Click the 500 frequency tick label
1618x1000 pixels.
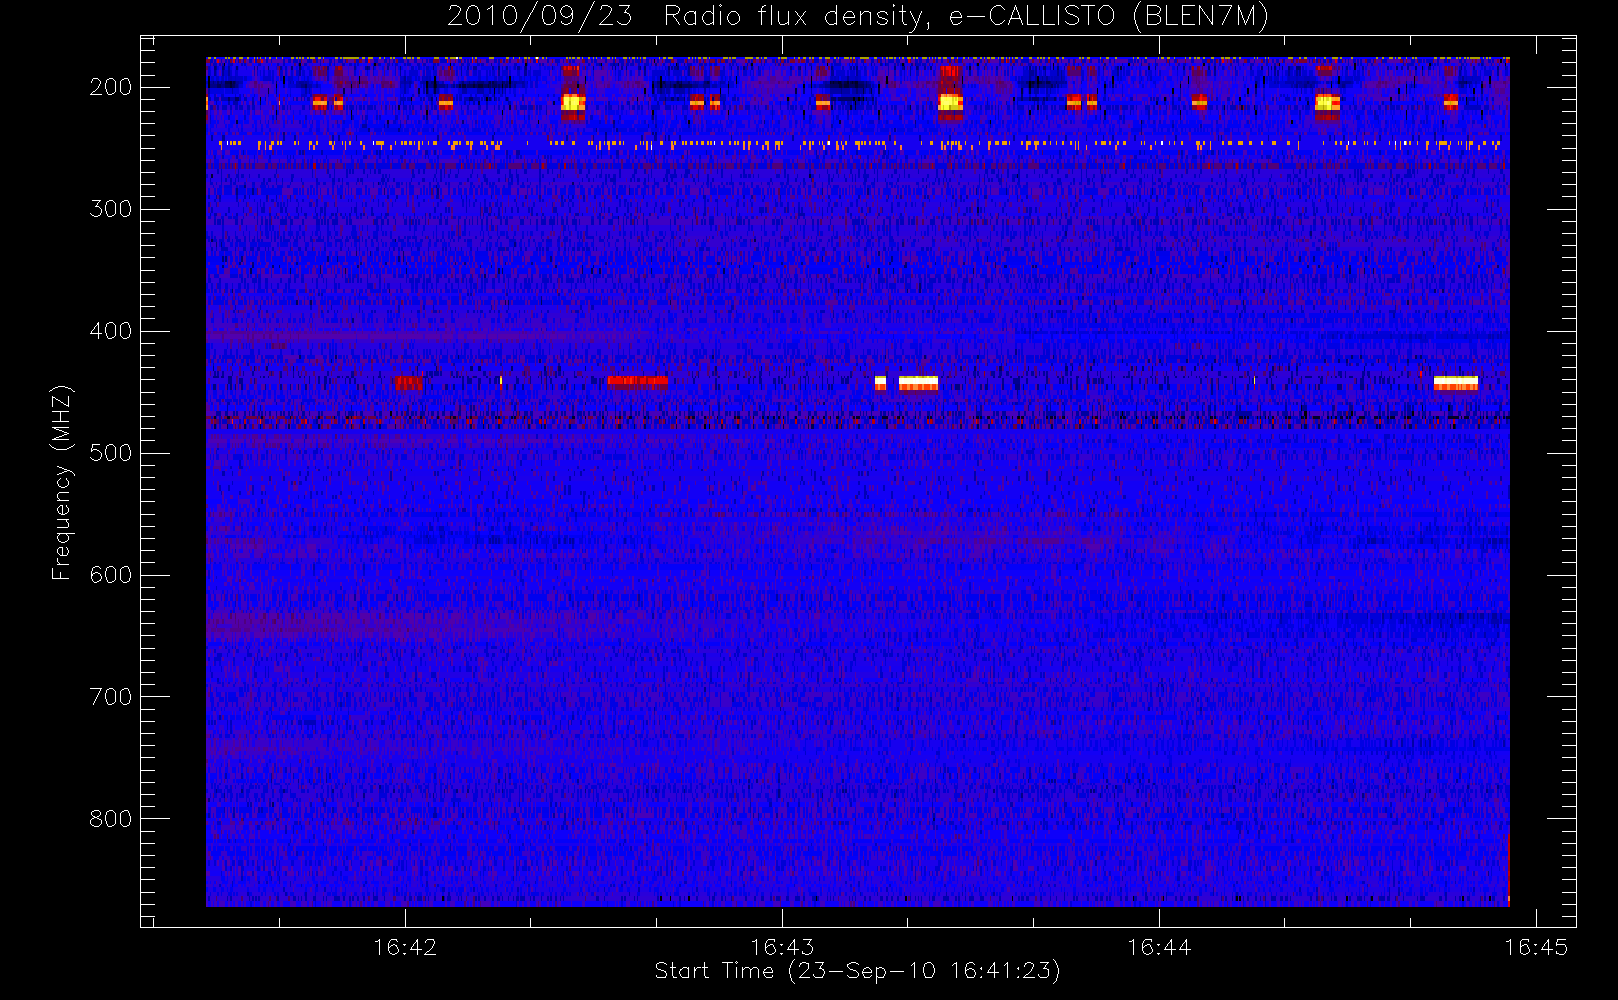tap(111, 453)
